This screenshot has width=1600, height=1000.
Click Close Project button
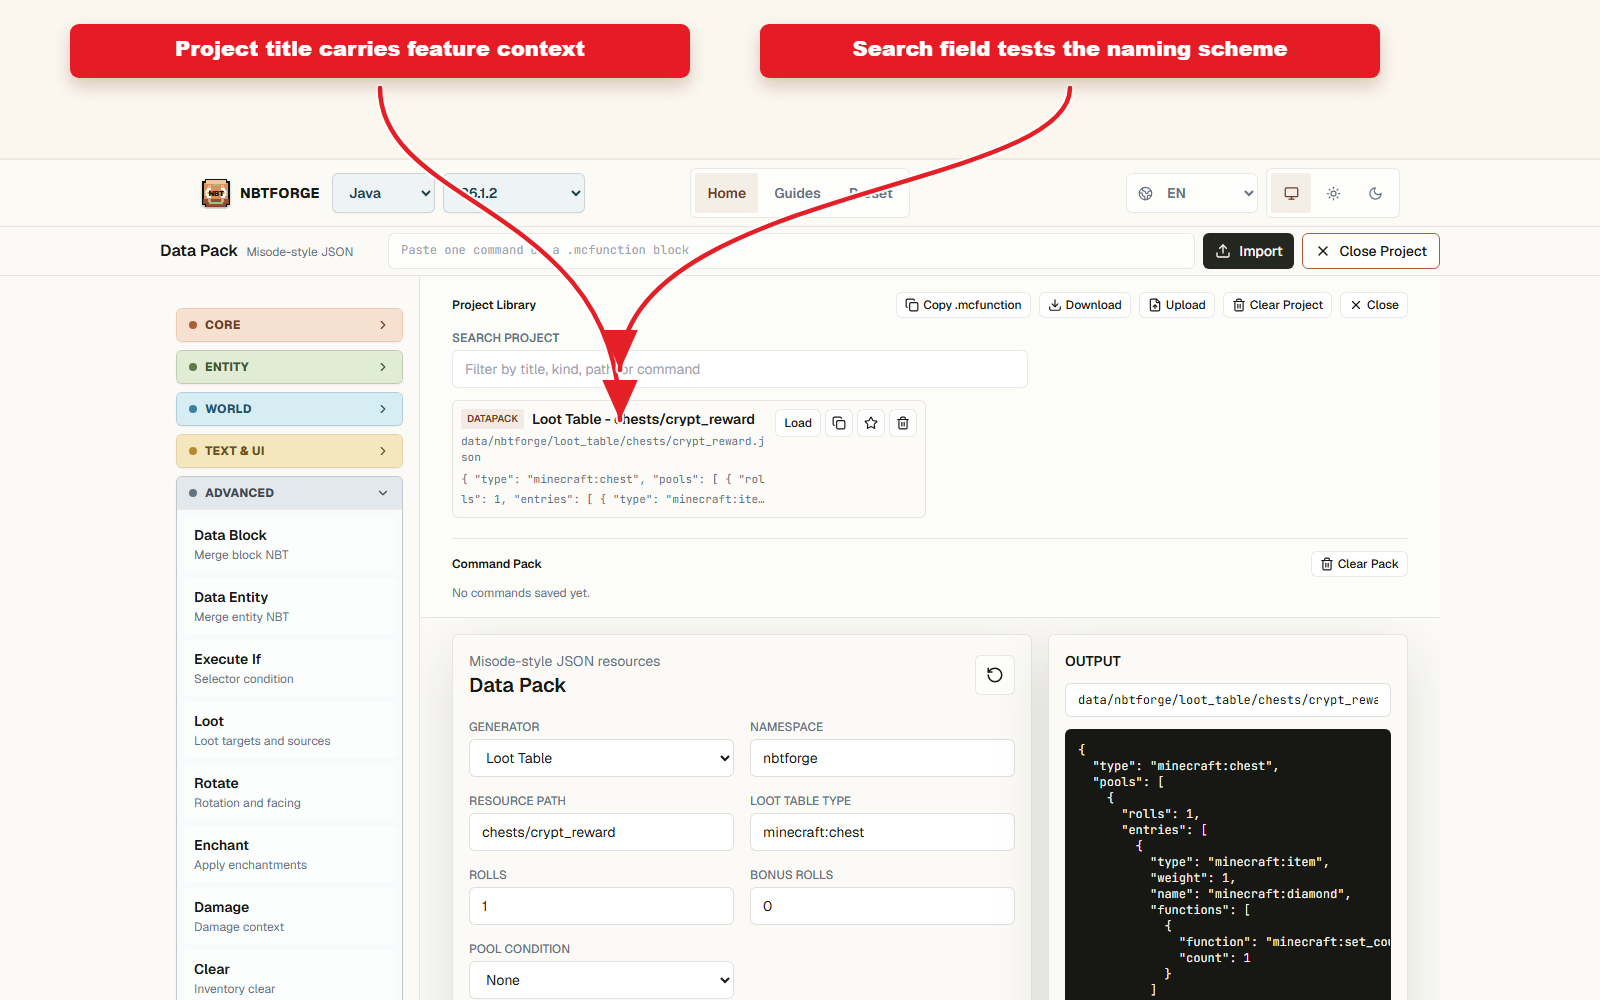[x=1371, y=251]
